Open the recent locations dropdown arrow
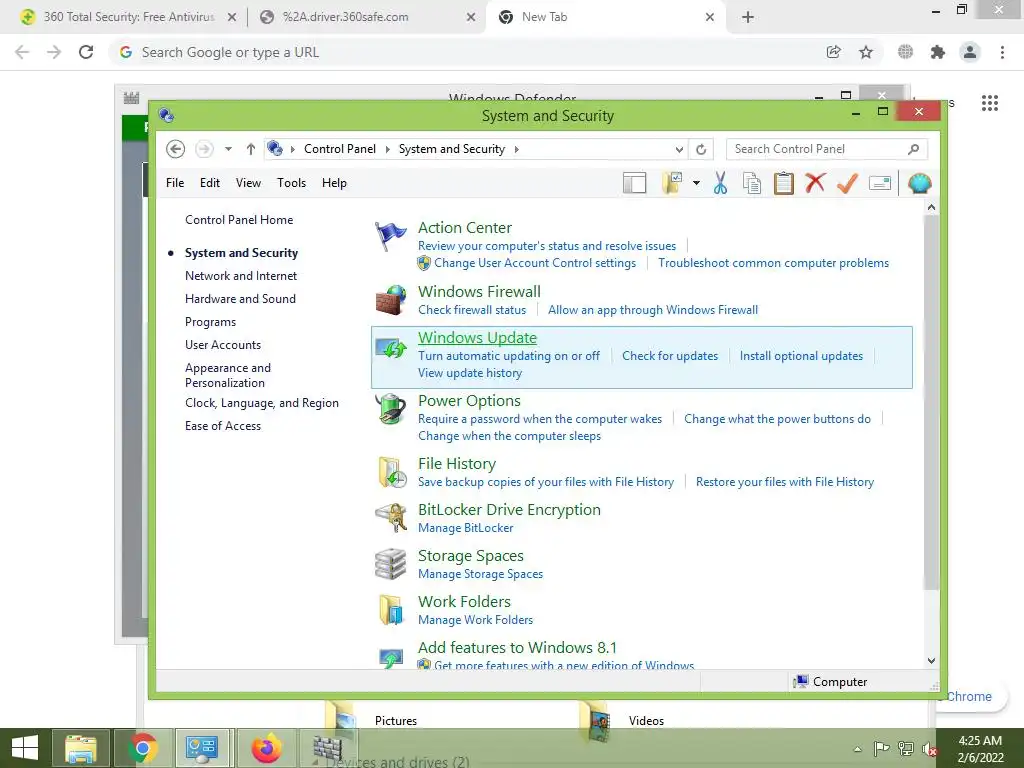 pos(228,149)
